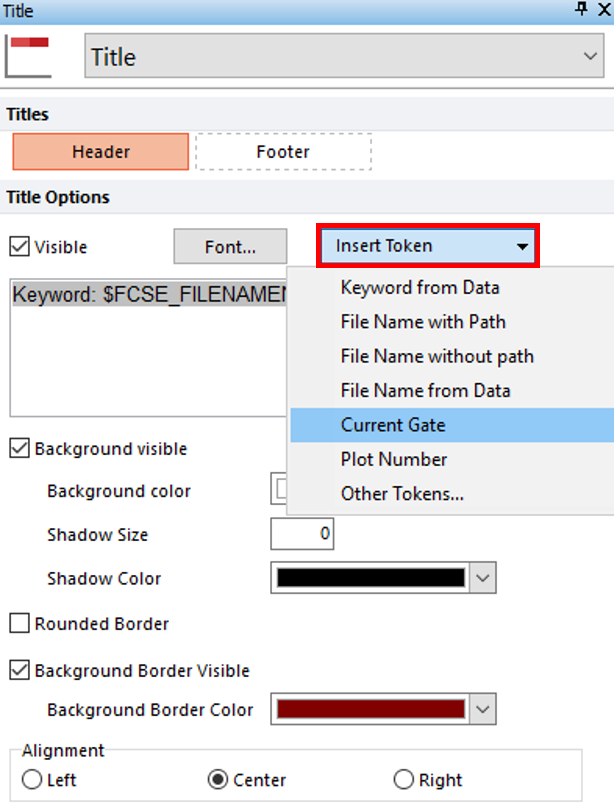
Task: Click the Background Border Color label
Action: (150, 710)
